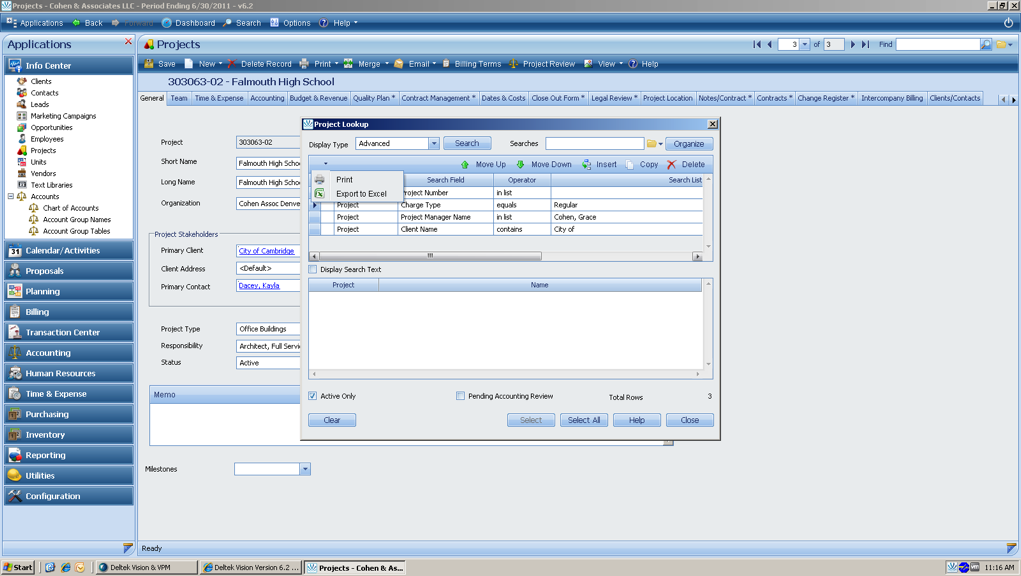
Task: Click the Insert row icon
Action: coord(587,164)
